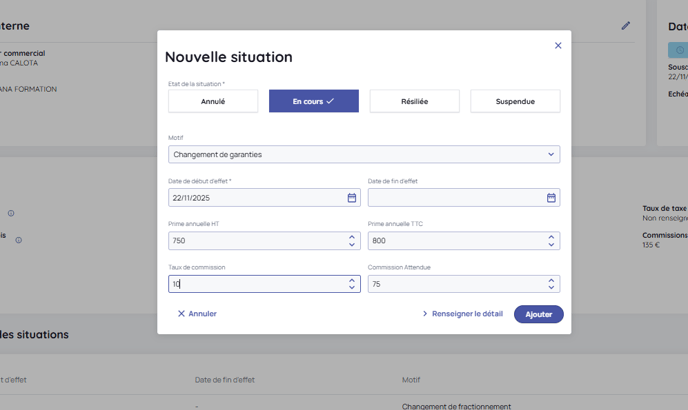The width and height of the screenshot is (688, 410).
Task: Decrease Prime annuelle TTC value
Action: click(x=551, y=245)
